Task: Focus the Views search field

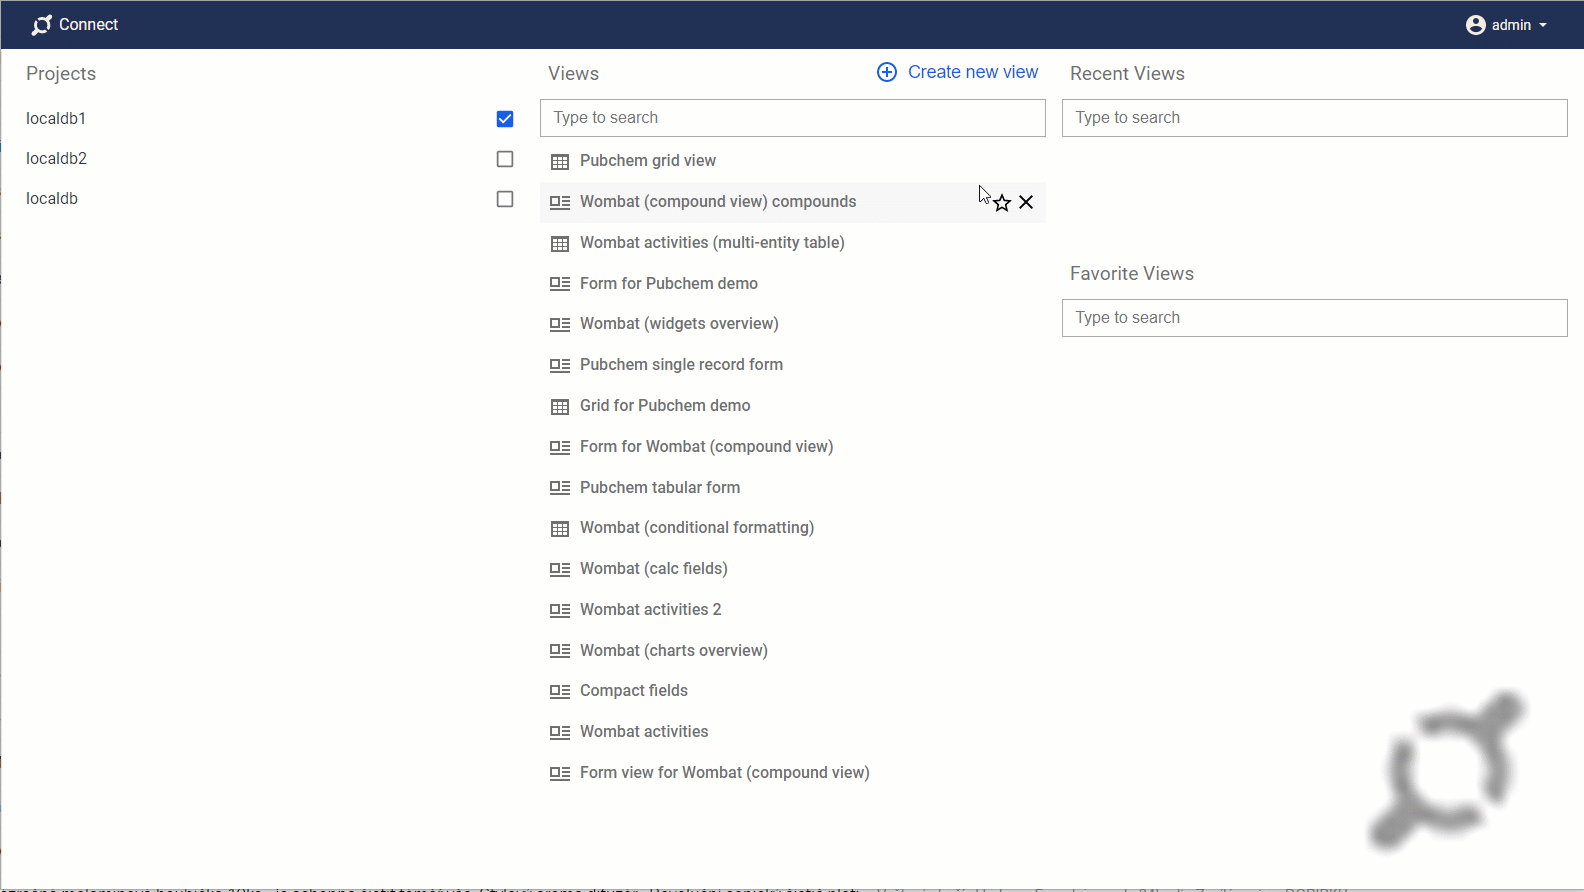Action: 792,118
